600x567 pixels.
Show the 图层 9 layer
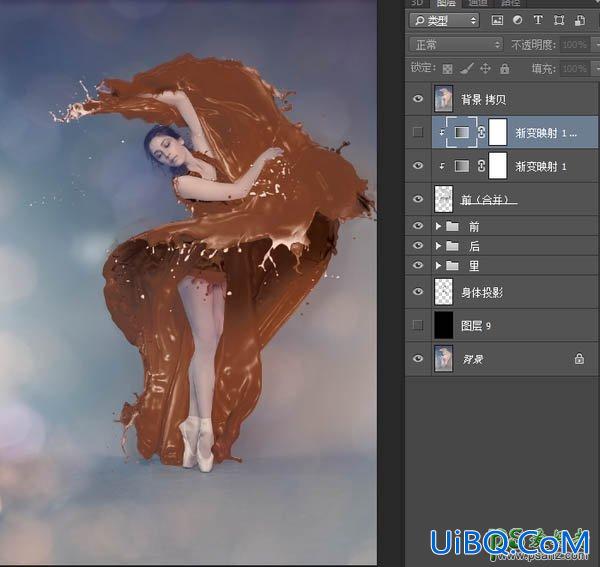tap(418, 325)
